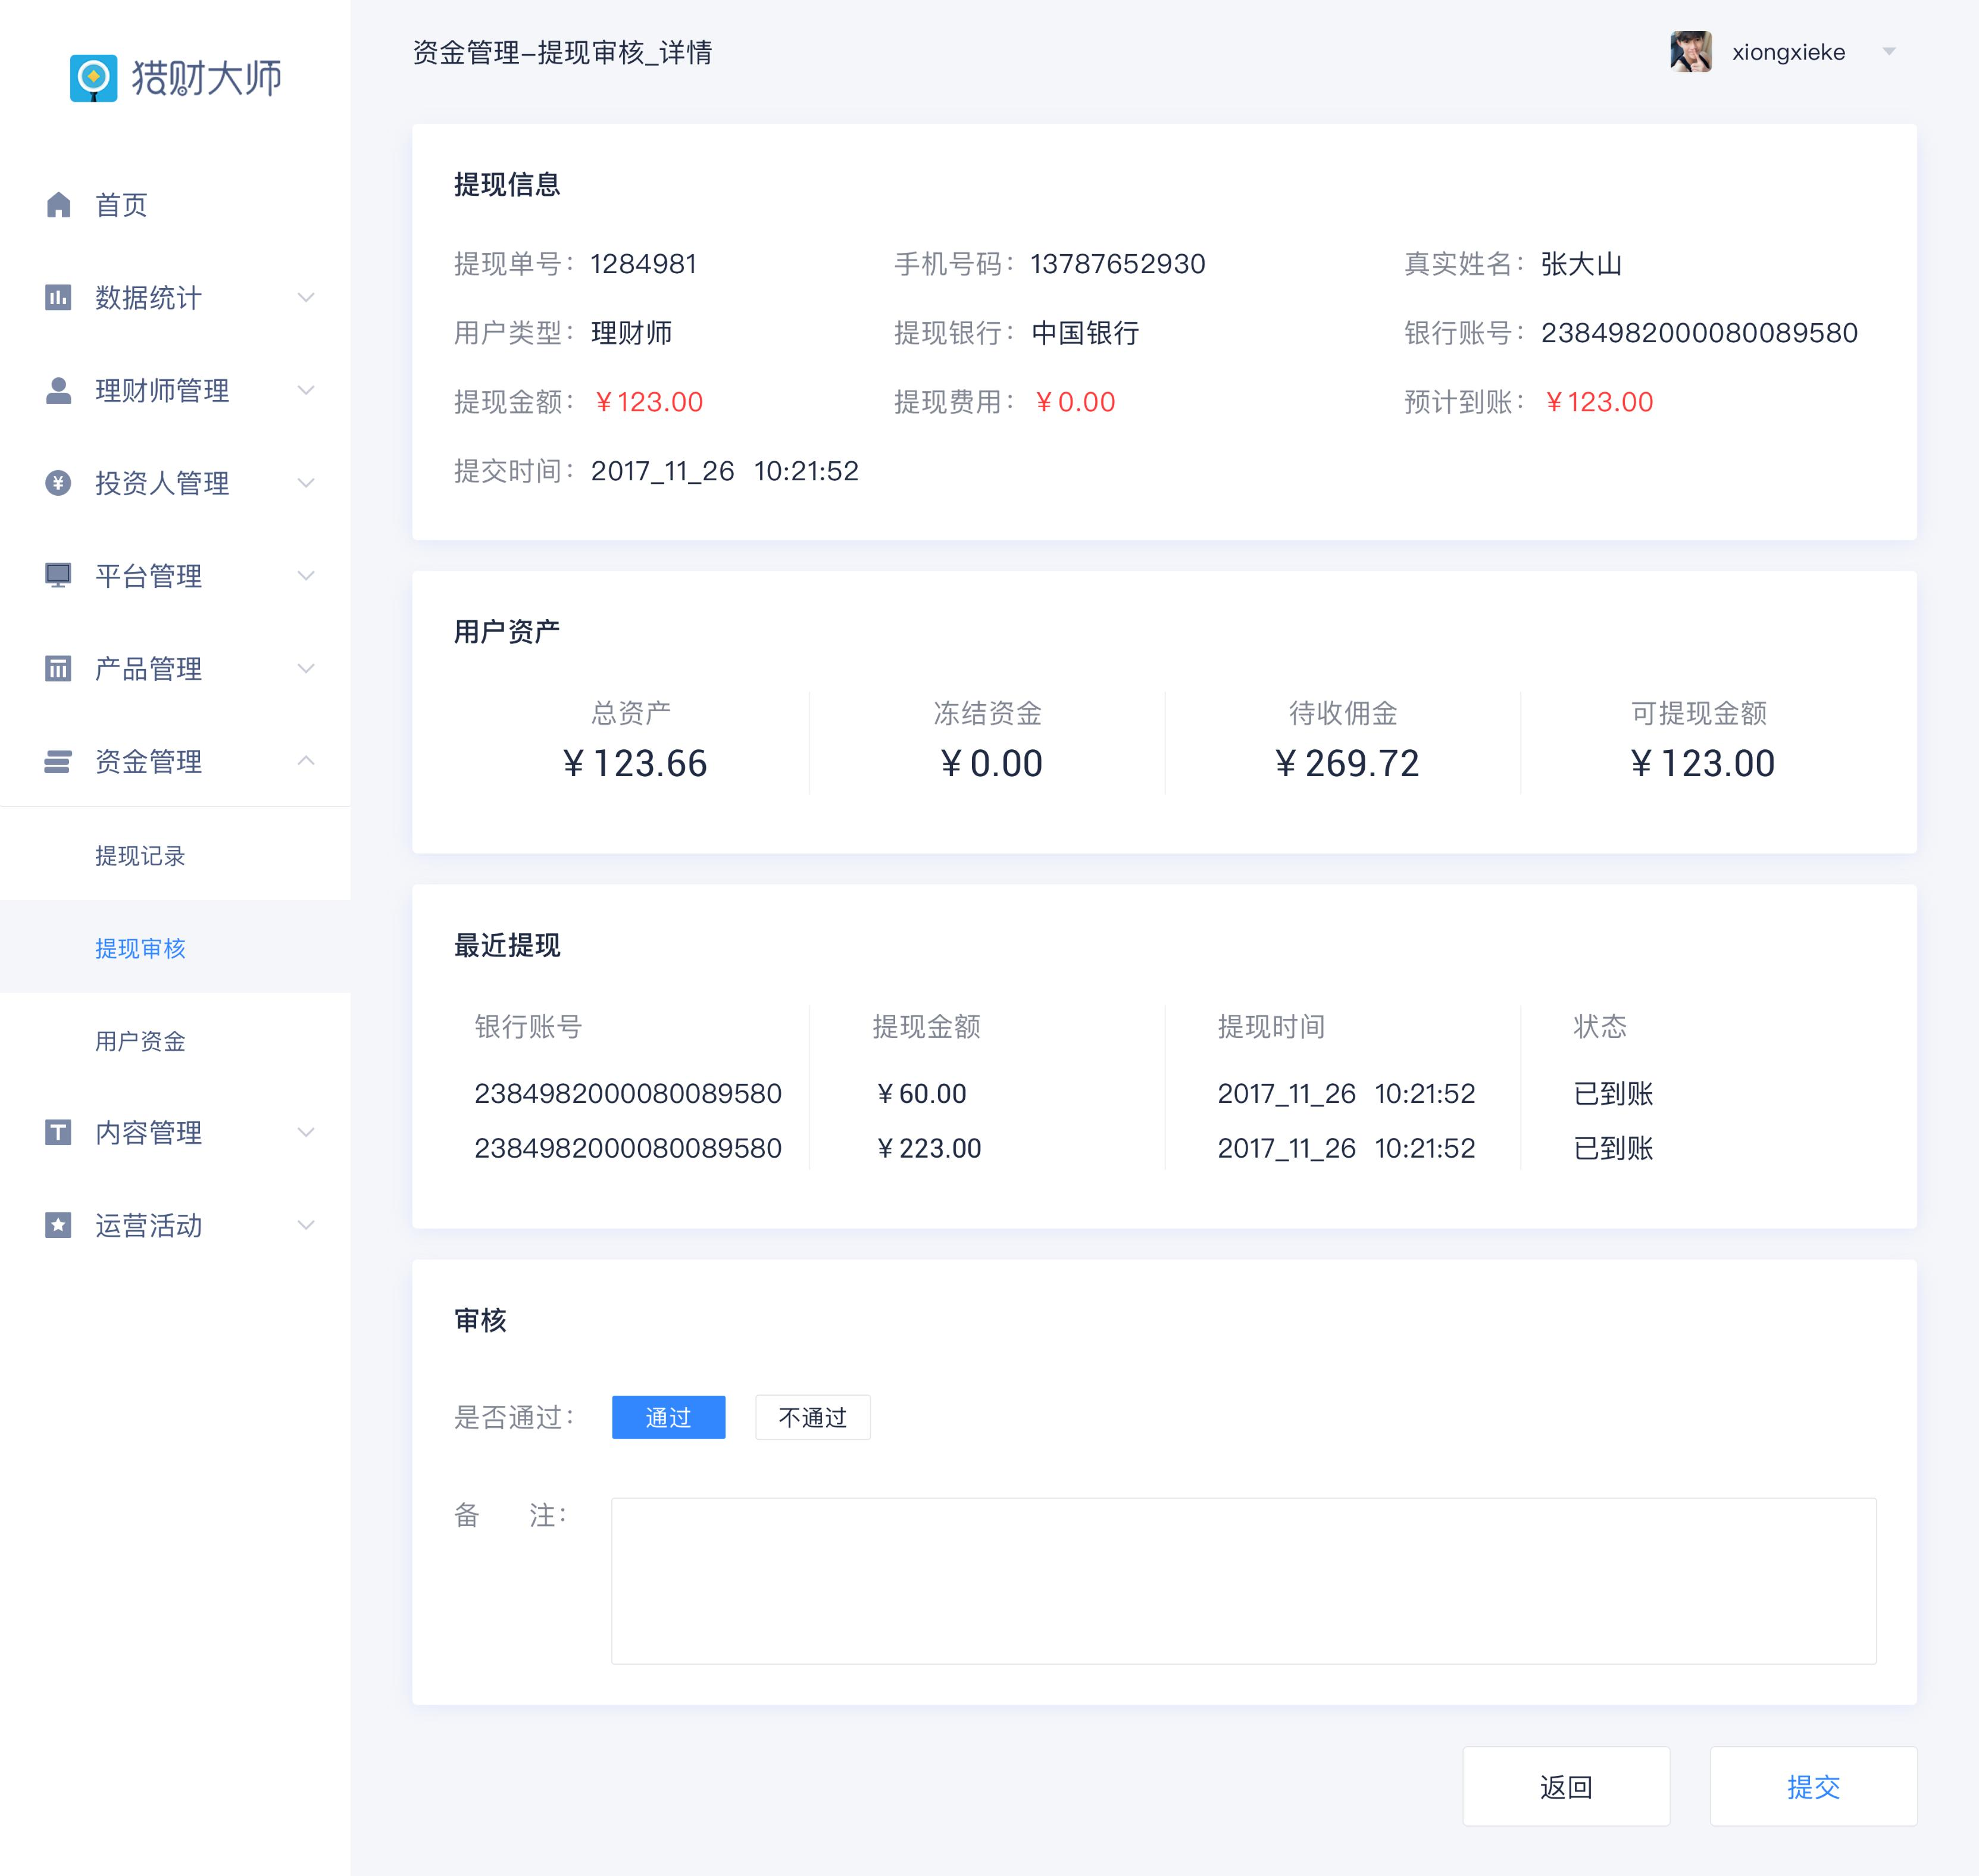Image resolution: width=1979 pixels, height=1876 pixels.
Task: Click the 产品管理 sidebar icon
Action: tap(59, 668)
